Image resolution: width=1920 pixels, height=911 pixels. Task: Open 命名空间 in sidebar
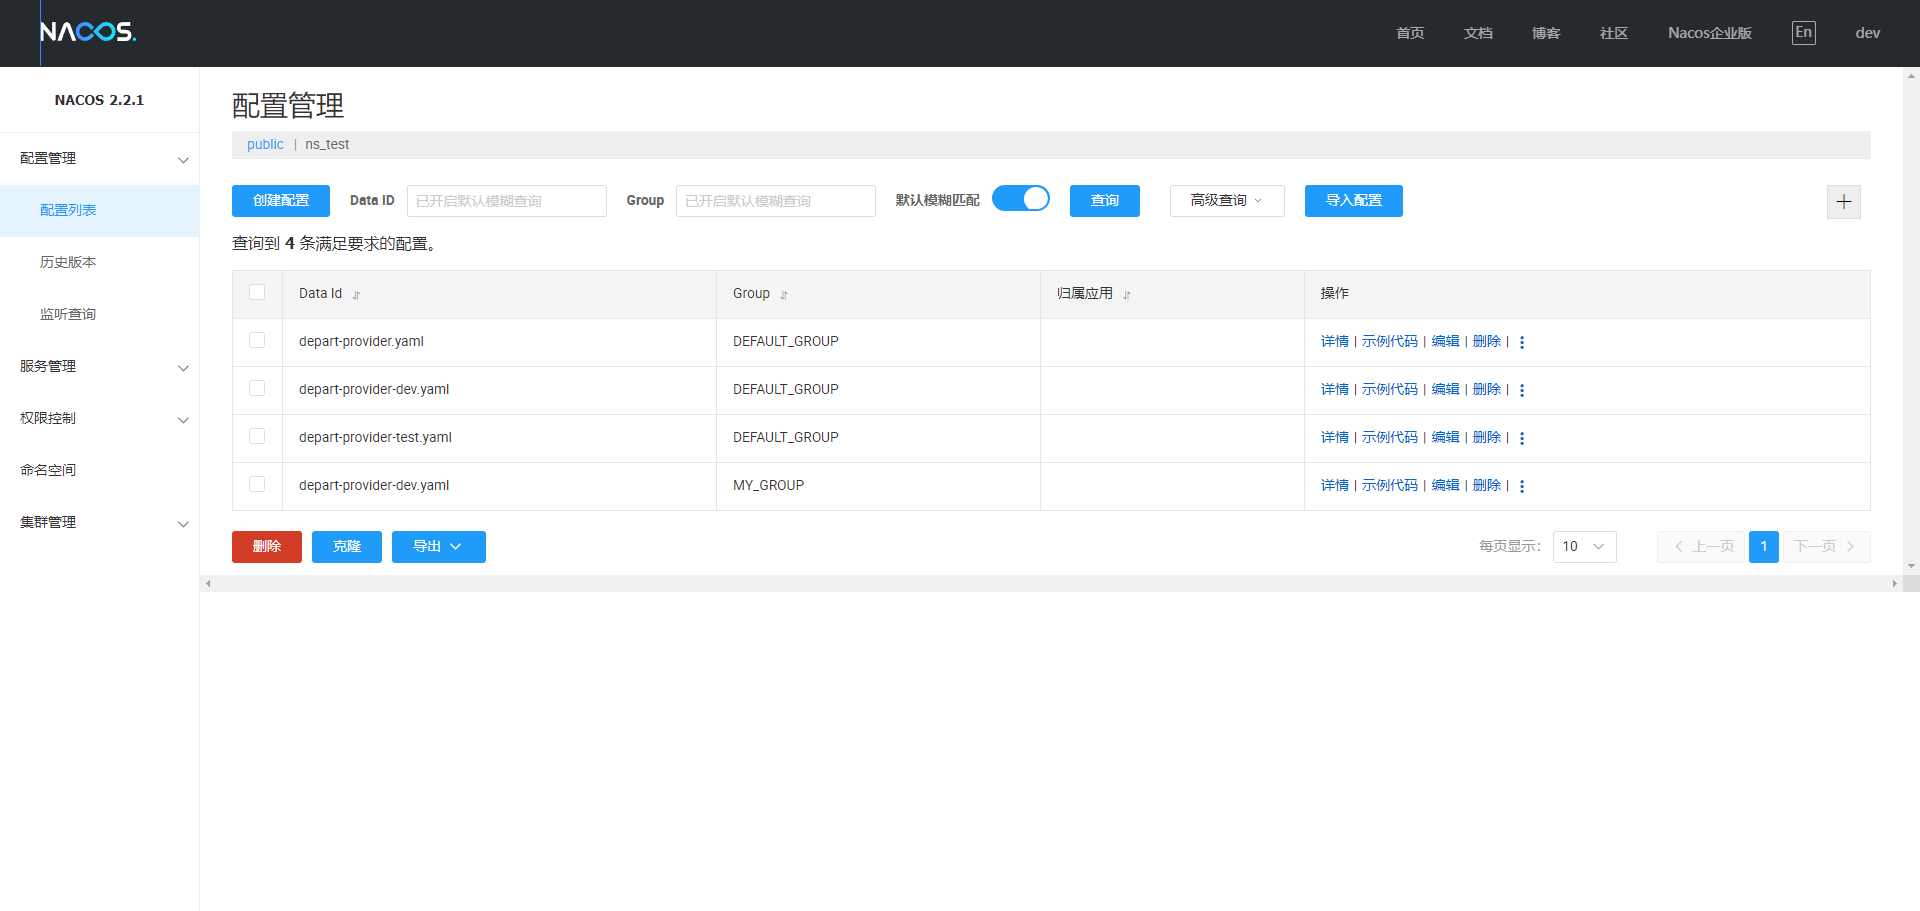[x=100, y=471]
